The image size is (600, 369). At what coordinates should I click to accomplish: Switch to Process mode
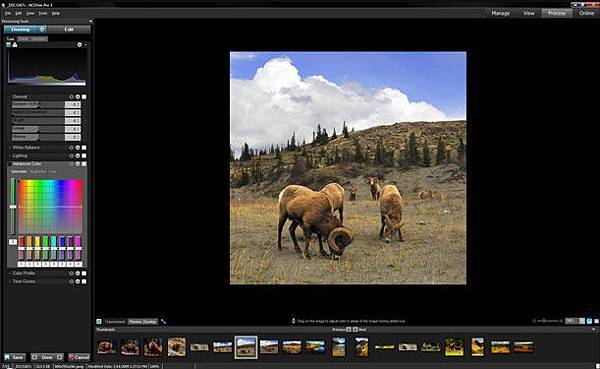557,13
